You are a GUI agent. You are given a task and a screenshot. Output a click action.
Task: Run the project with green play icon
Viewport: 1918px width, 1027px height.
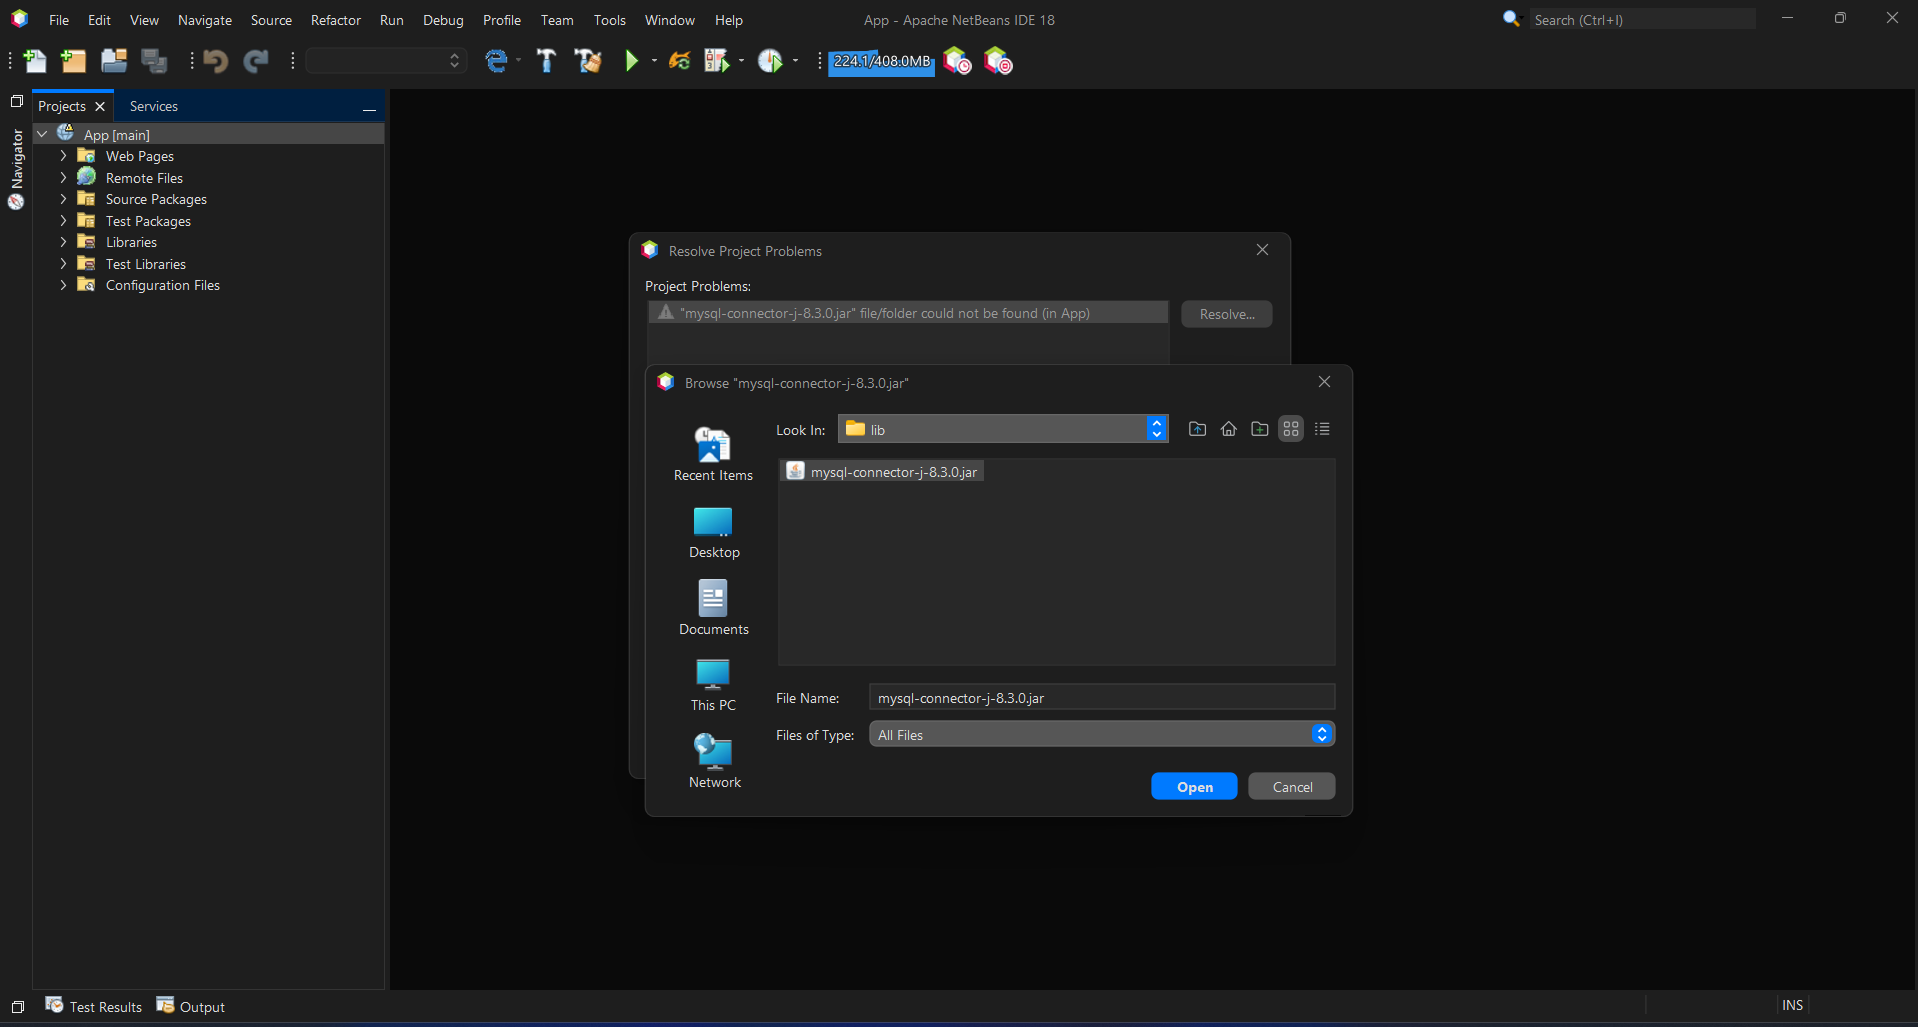pos(631,61)
